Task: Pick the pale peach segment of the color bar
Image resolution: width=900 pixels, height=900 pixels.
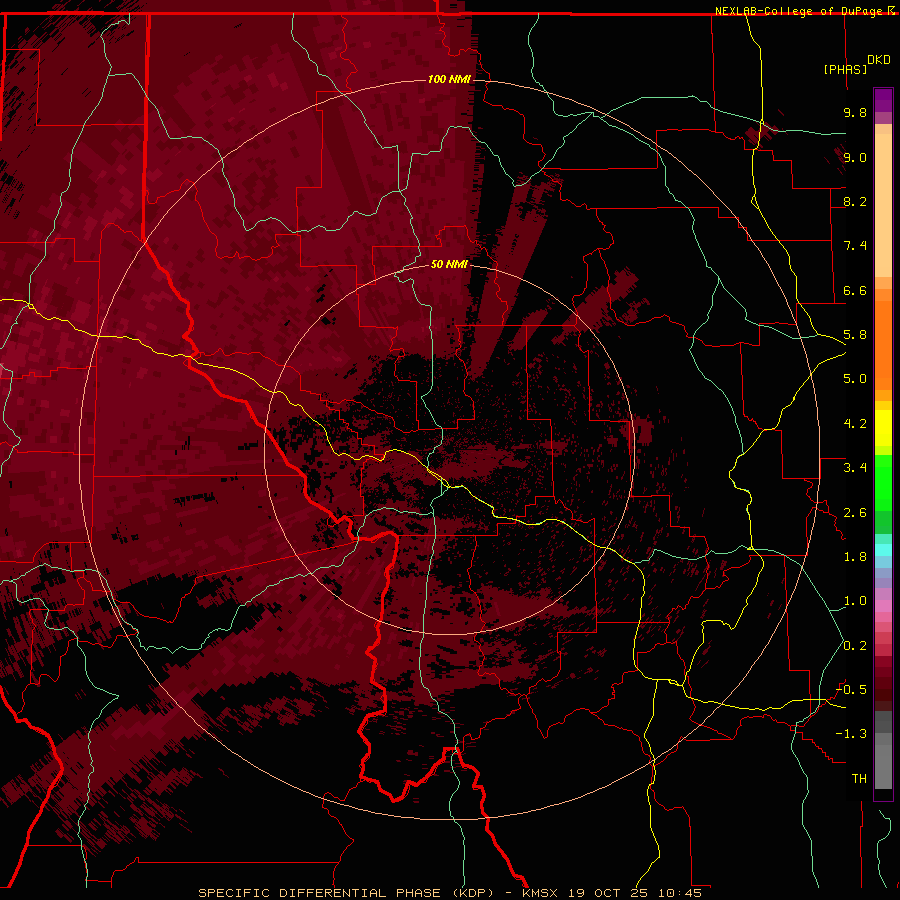Action: point(883,205)
